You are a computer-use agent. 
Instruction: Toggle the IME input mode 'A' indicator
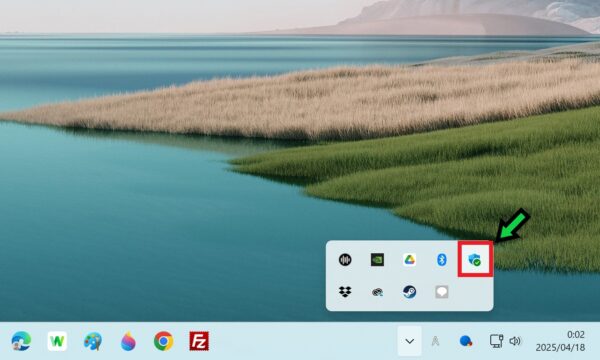(x=435, y=341)
